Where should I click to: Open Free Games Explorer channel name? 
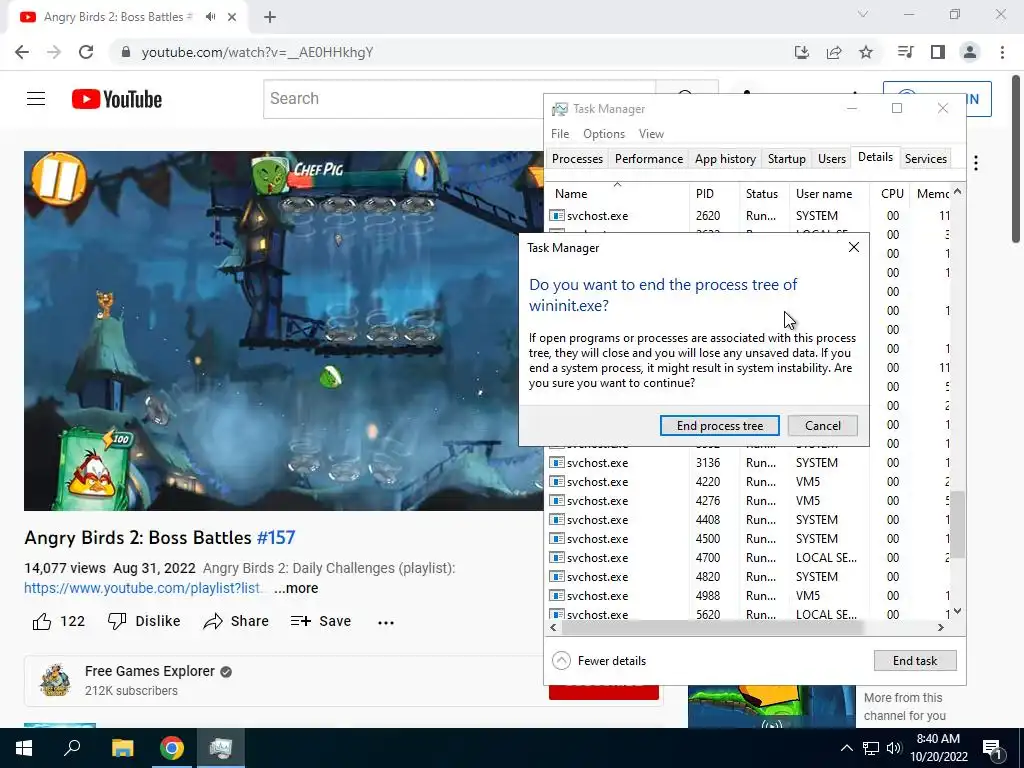point(150,671)
